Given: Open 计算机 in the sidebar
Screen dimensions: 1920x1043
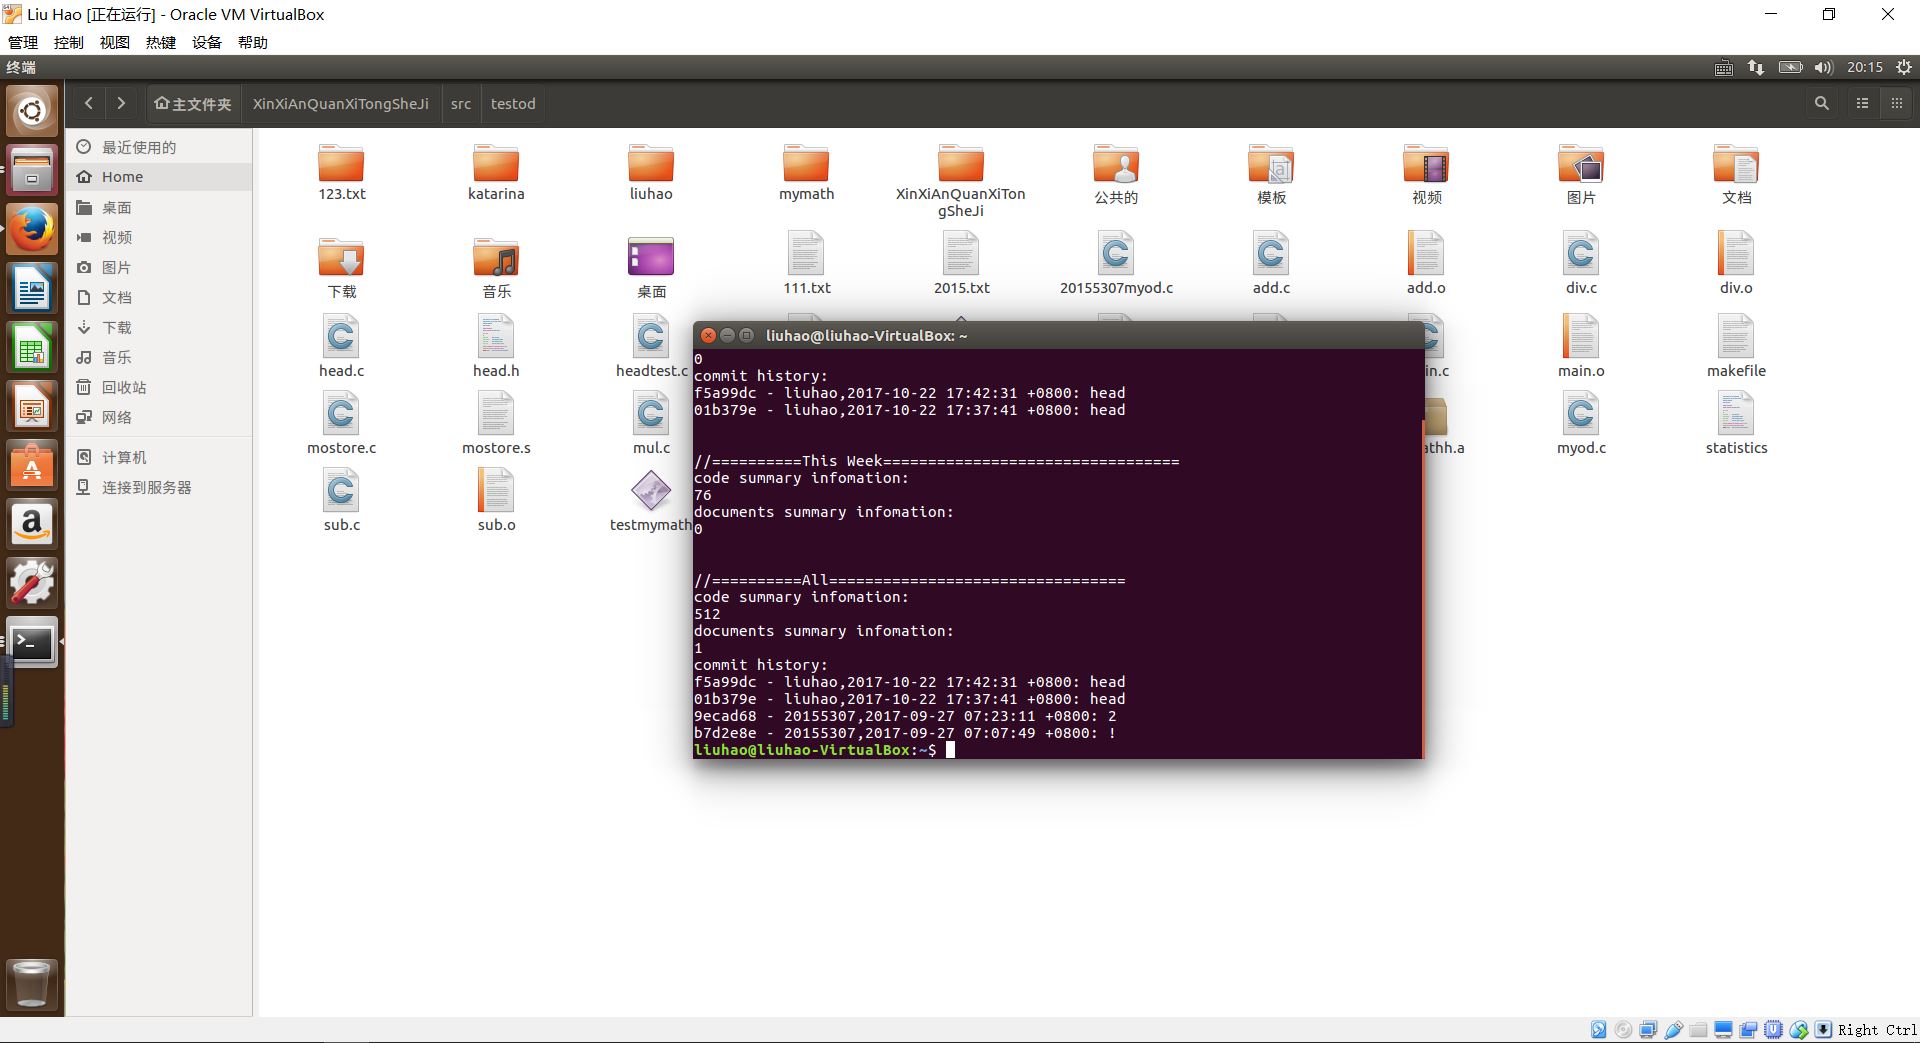Looking at the screenshot, I should click(x=159, y=457).
